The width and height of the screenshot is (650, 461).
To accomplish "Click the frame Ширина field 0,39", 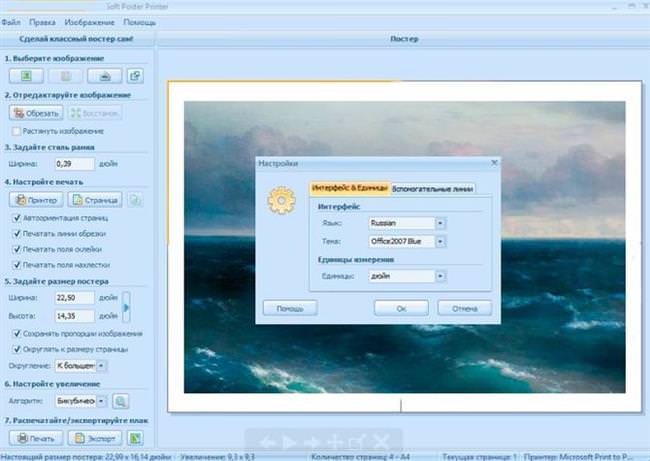I will 75,164.
